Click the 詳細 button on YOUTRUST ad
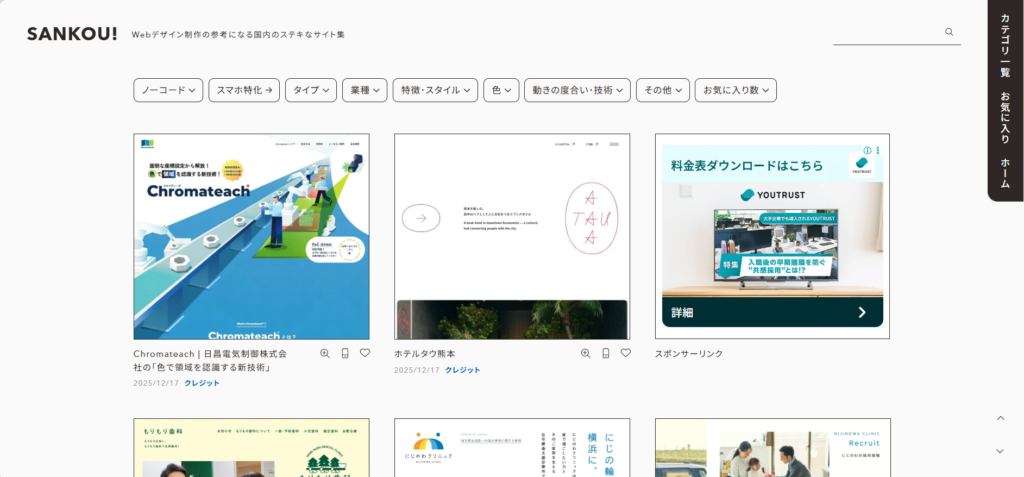The image size is (1024, 477). tap(771, 312)
